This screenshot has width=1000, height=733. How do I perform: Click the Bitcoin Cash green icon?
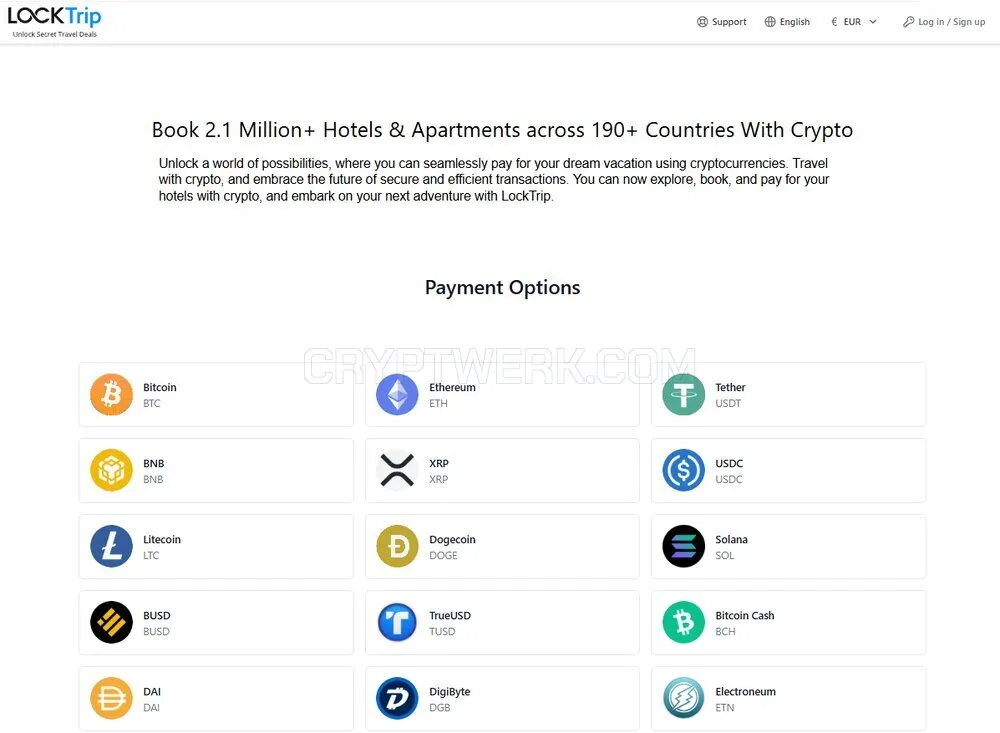click(x=684, y=623)
